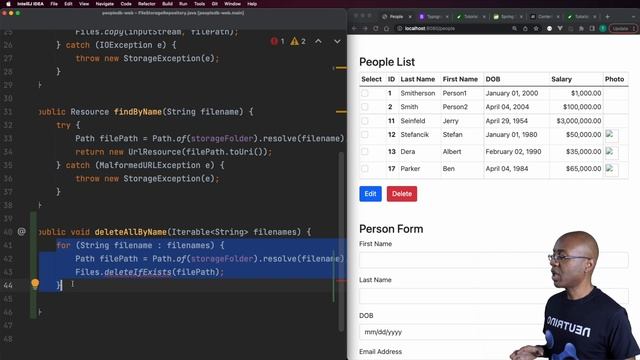Select the checkbox for Dera row
This screenshot has height=360, width=640.
pos(364,151)
